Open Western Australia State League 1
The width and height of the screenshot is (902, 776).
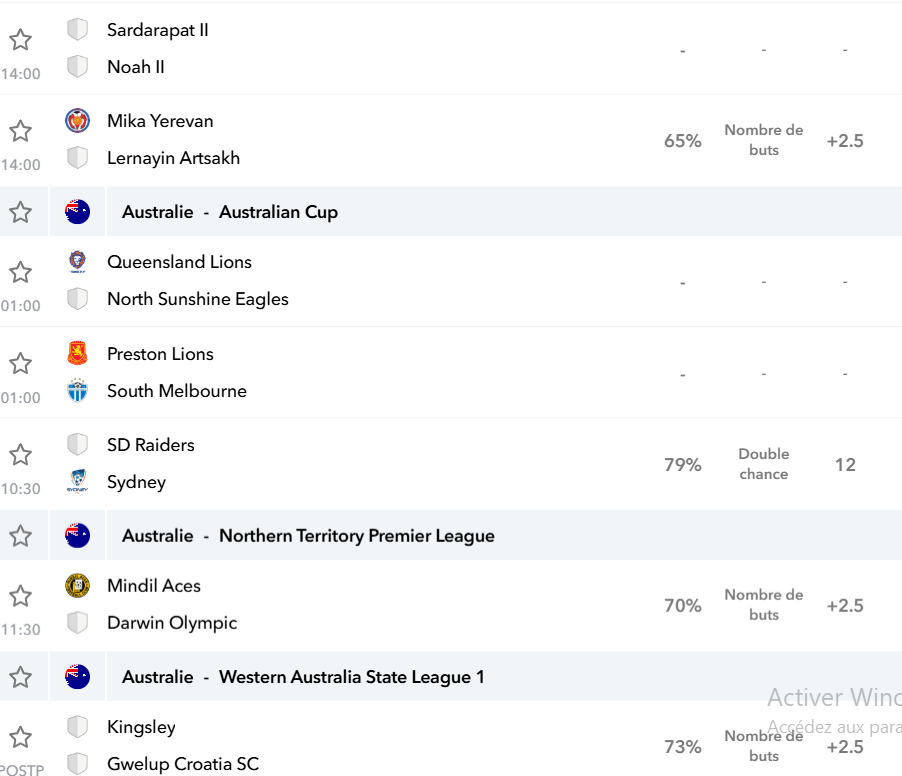point(351,677)
